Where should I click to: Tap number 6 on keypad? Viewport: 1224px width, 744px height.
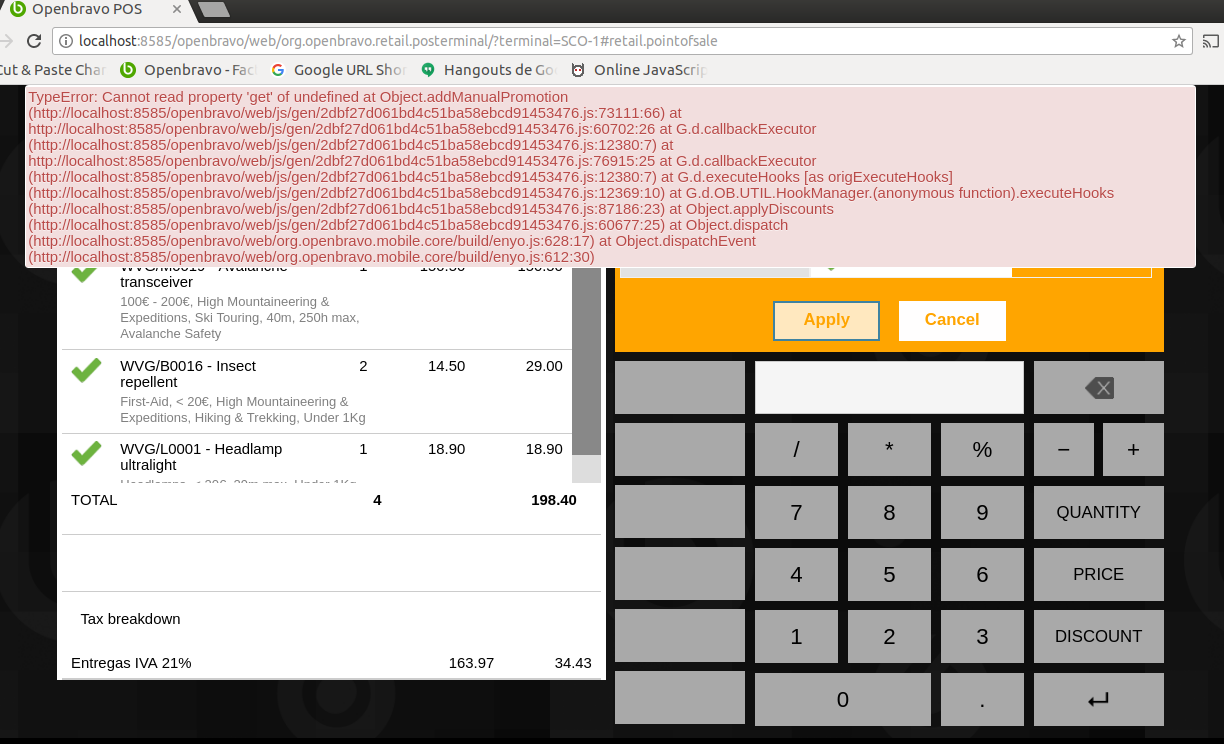click(982, 574)
